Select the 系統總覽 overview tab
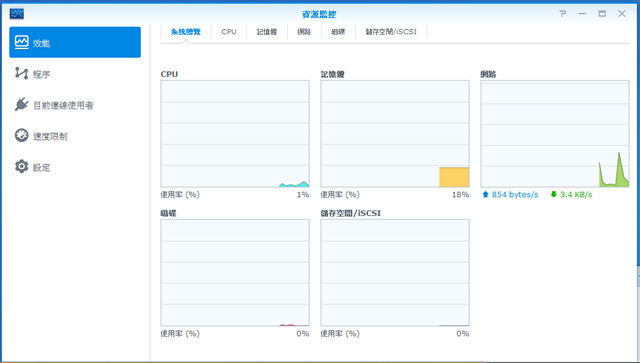640x363 pixels. [186, 31]
